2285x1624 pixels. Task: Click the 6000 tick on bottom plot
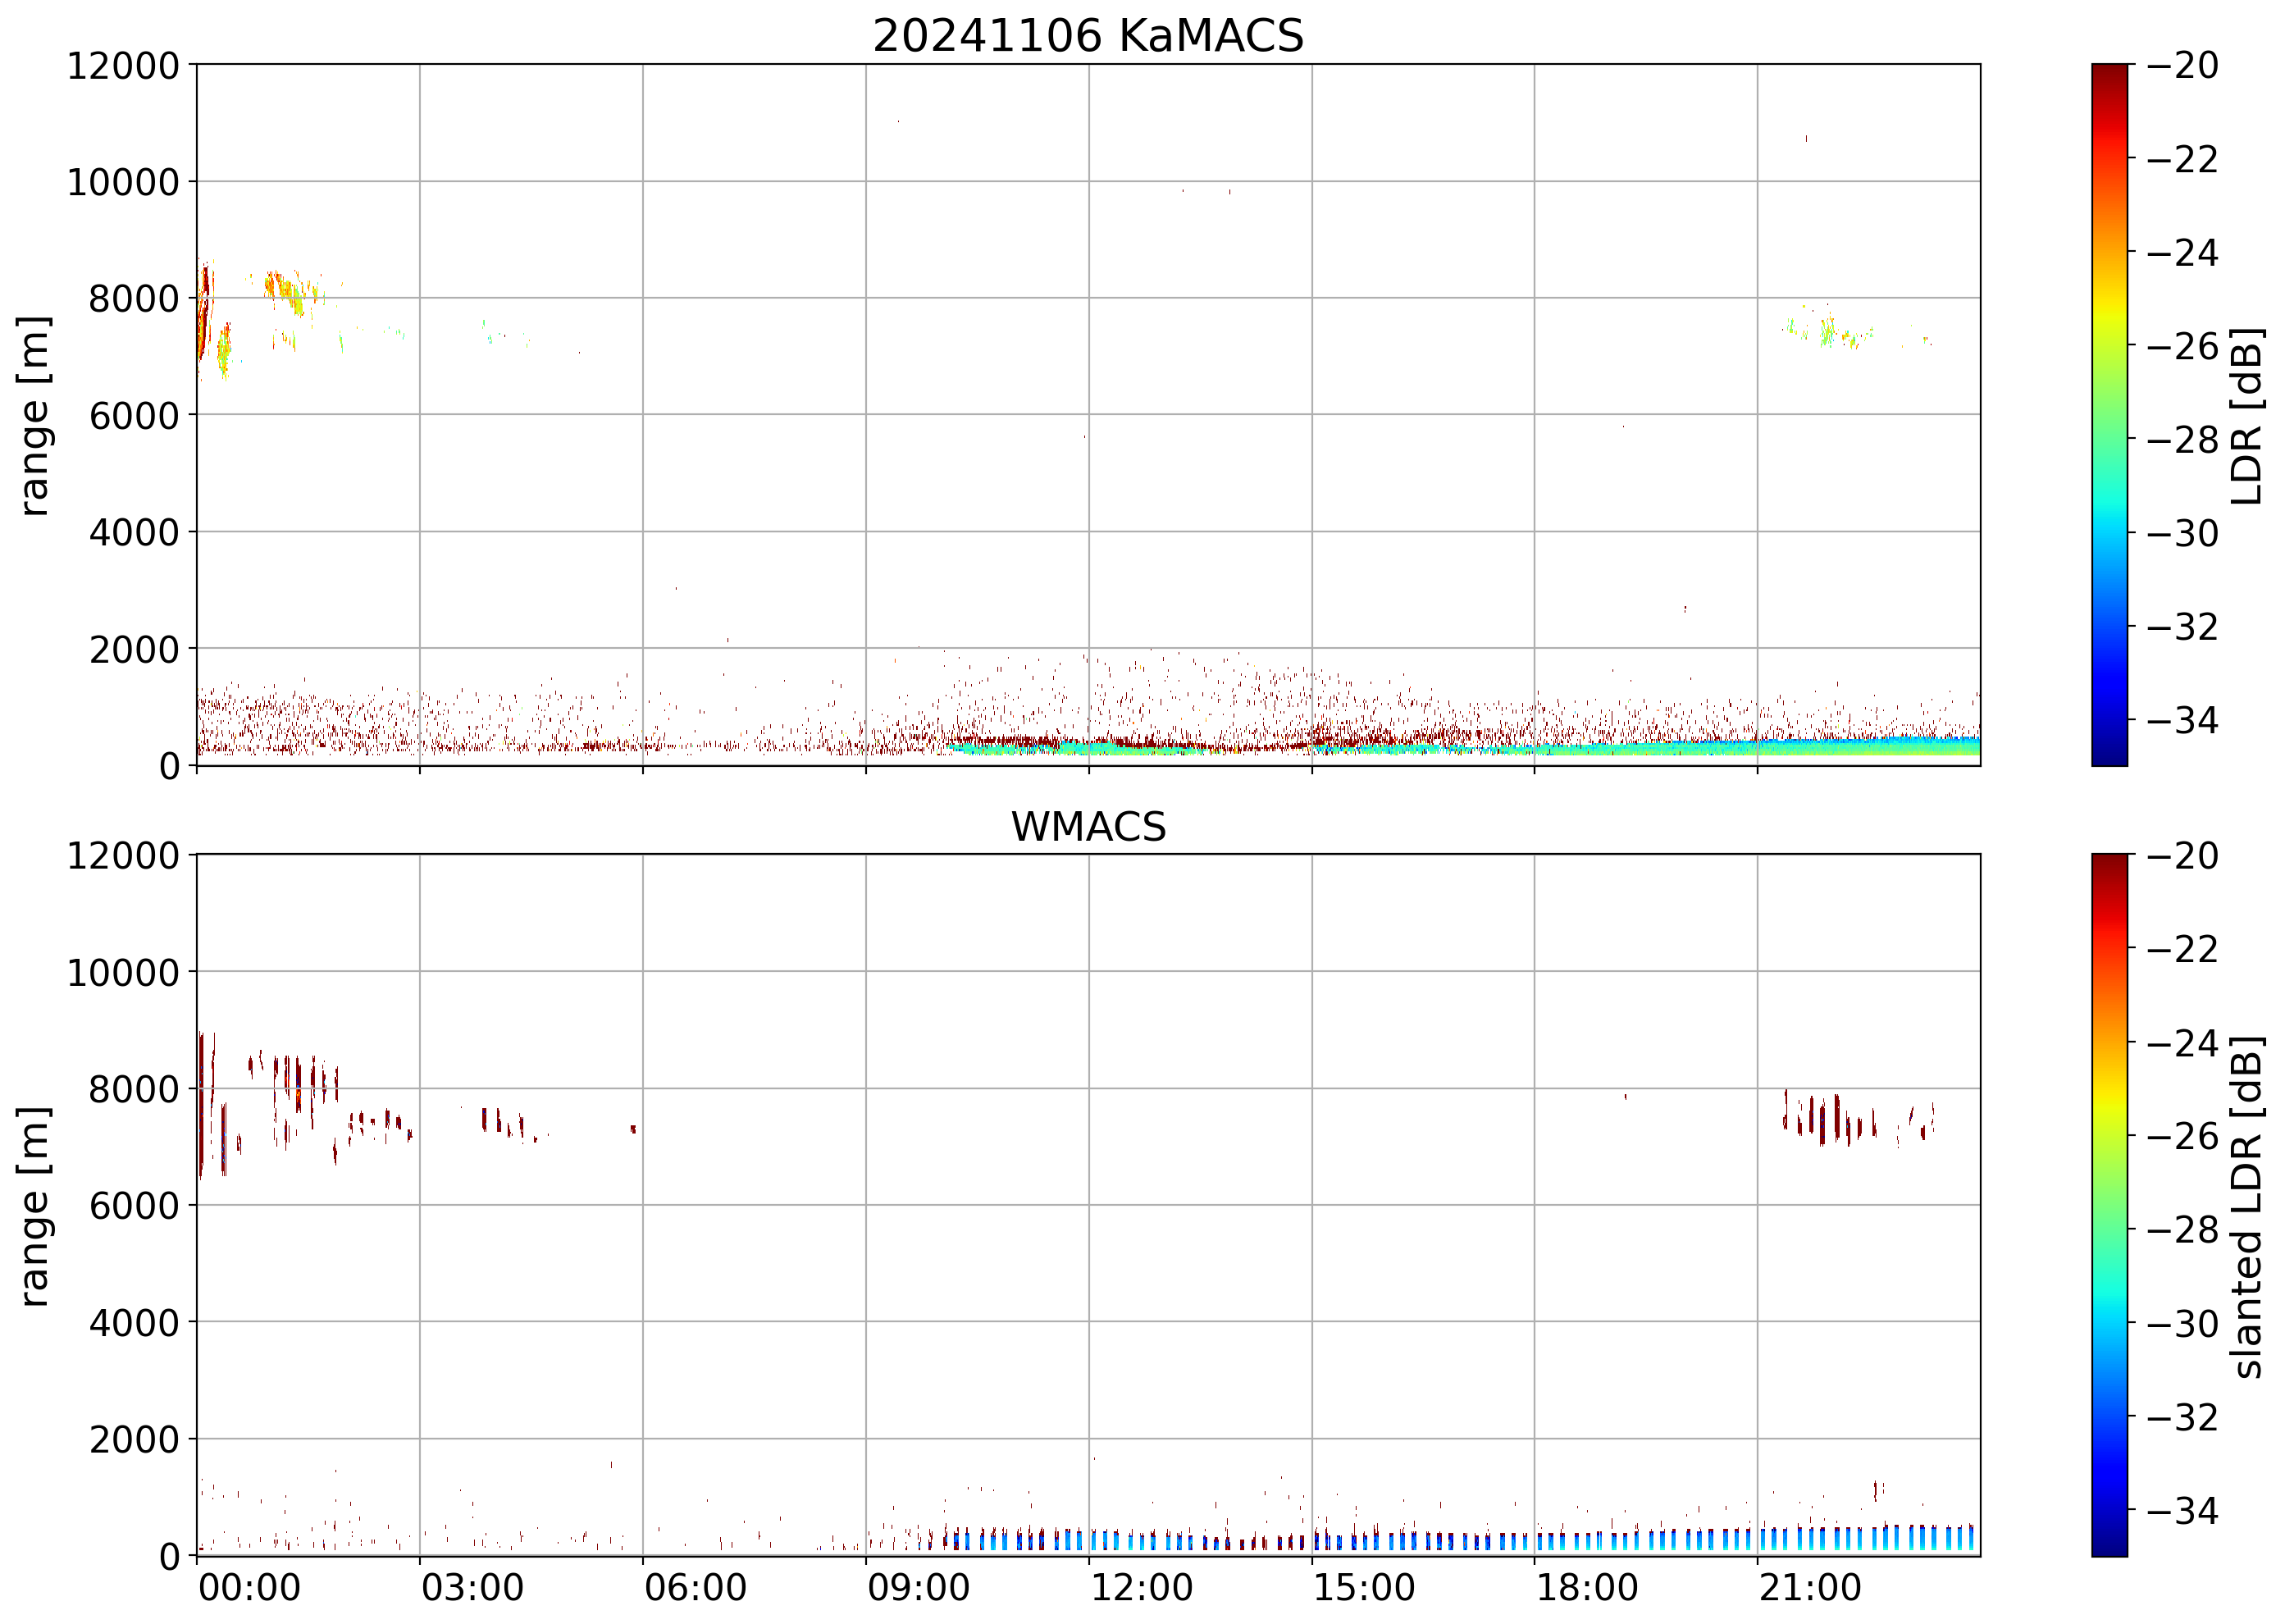point(134,1206)
